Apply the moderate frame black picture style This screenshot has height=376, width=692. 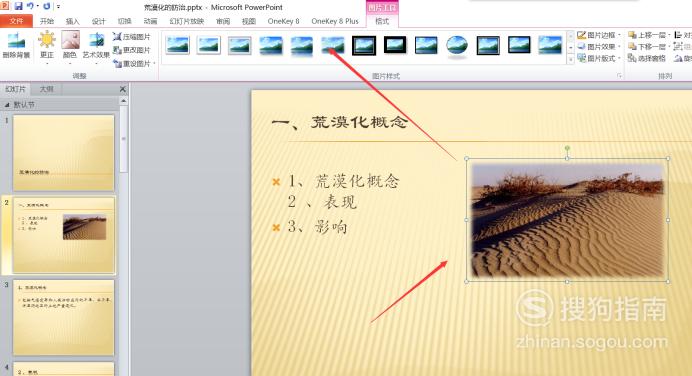(519, 45)
